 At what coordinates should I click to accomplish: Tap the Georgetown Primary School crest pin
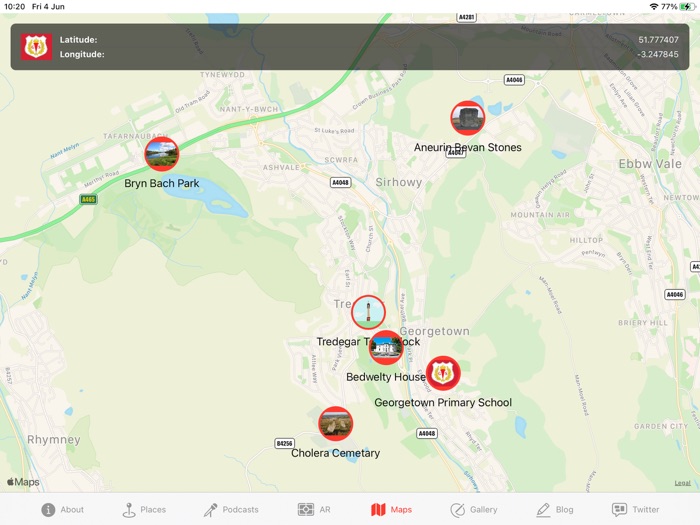tap(443, 373)
